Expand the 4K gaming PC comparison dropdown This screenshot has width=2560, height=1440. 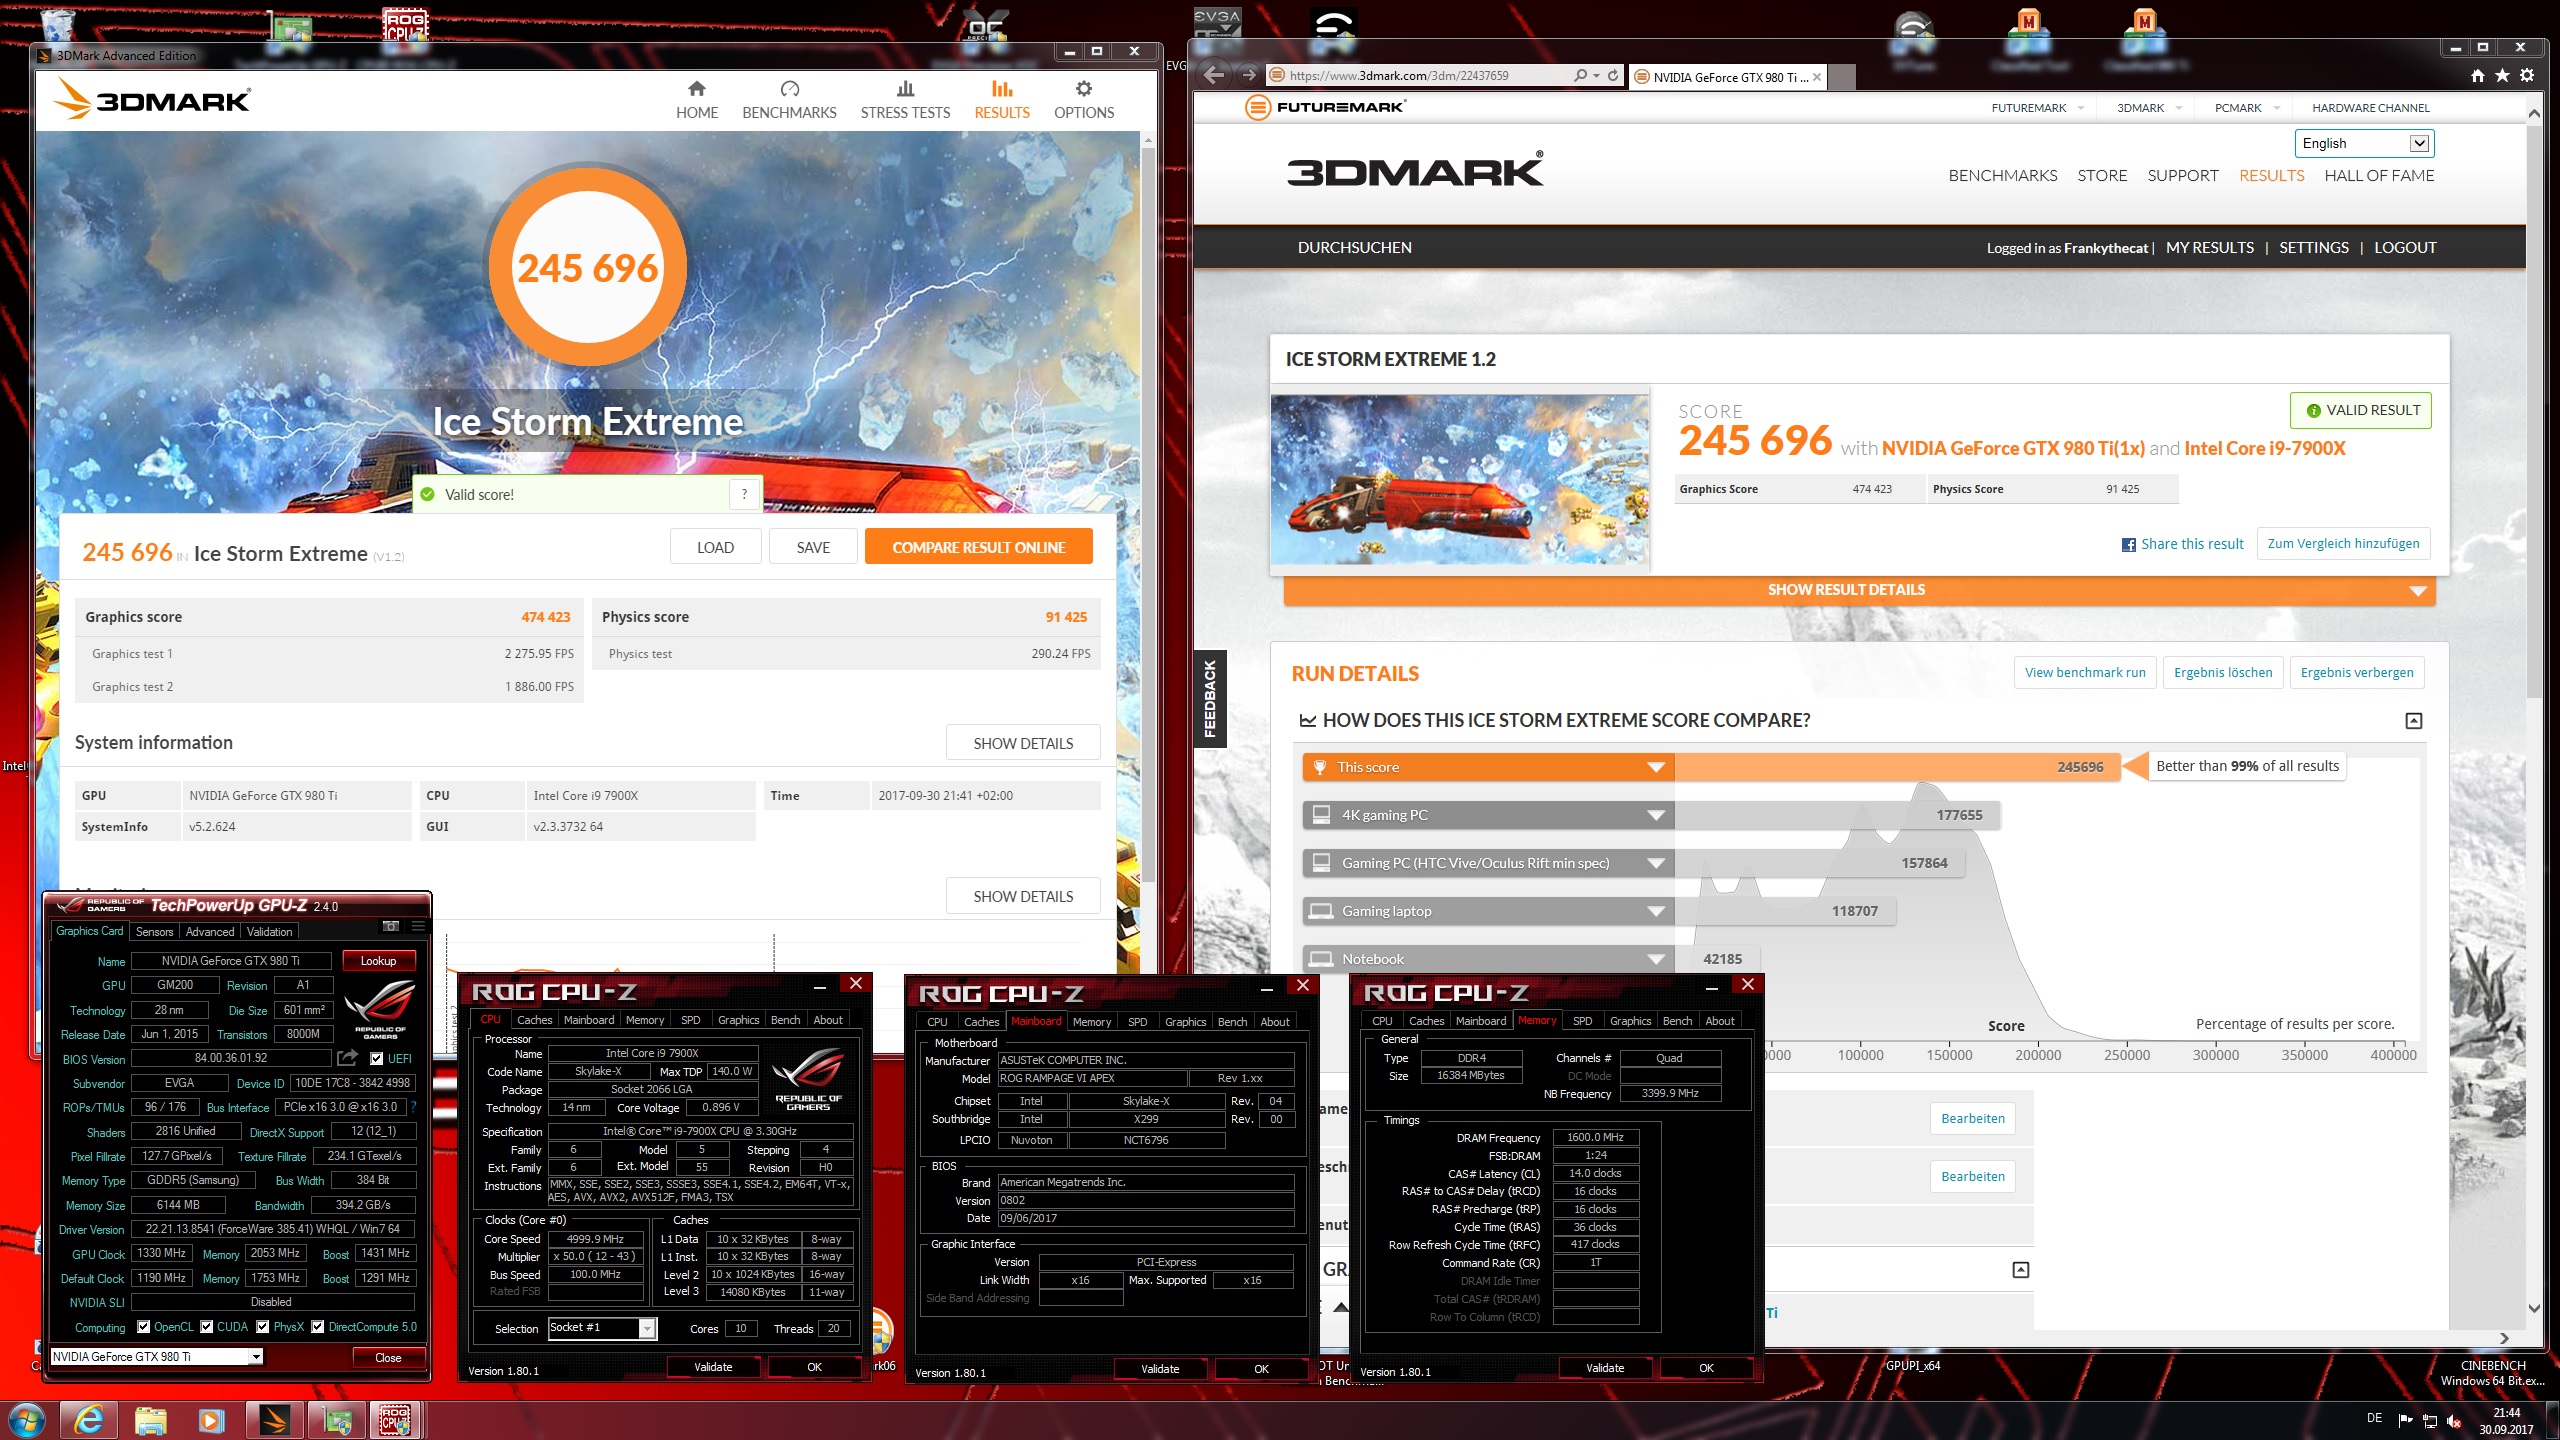pos(1656,815)
